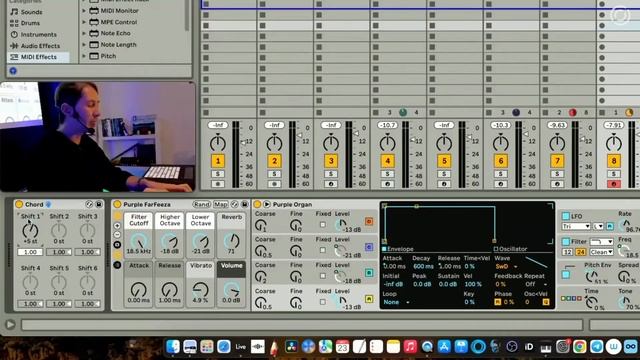The height and width of the screenshot is (360, 640).
Task: Open the envelope Loop None dropdown
Action: (x=396, y=302)
